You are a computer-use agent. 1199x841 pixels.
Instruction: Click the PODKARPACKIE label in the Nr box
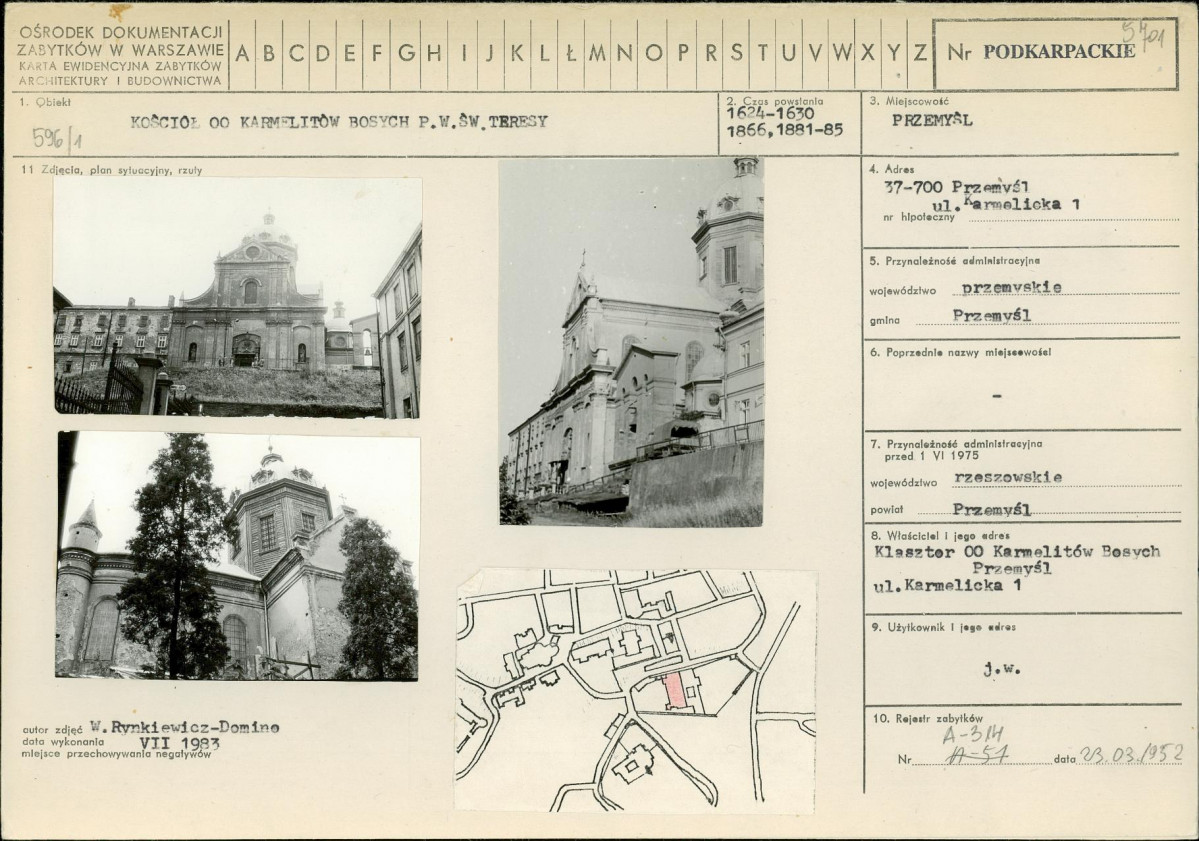point(1058,53)
